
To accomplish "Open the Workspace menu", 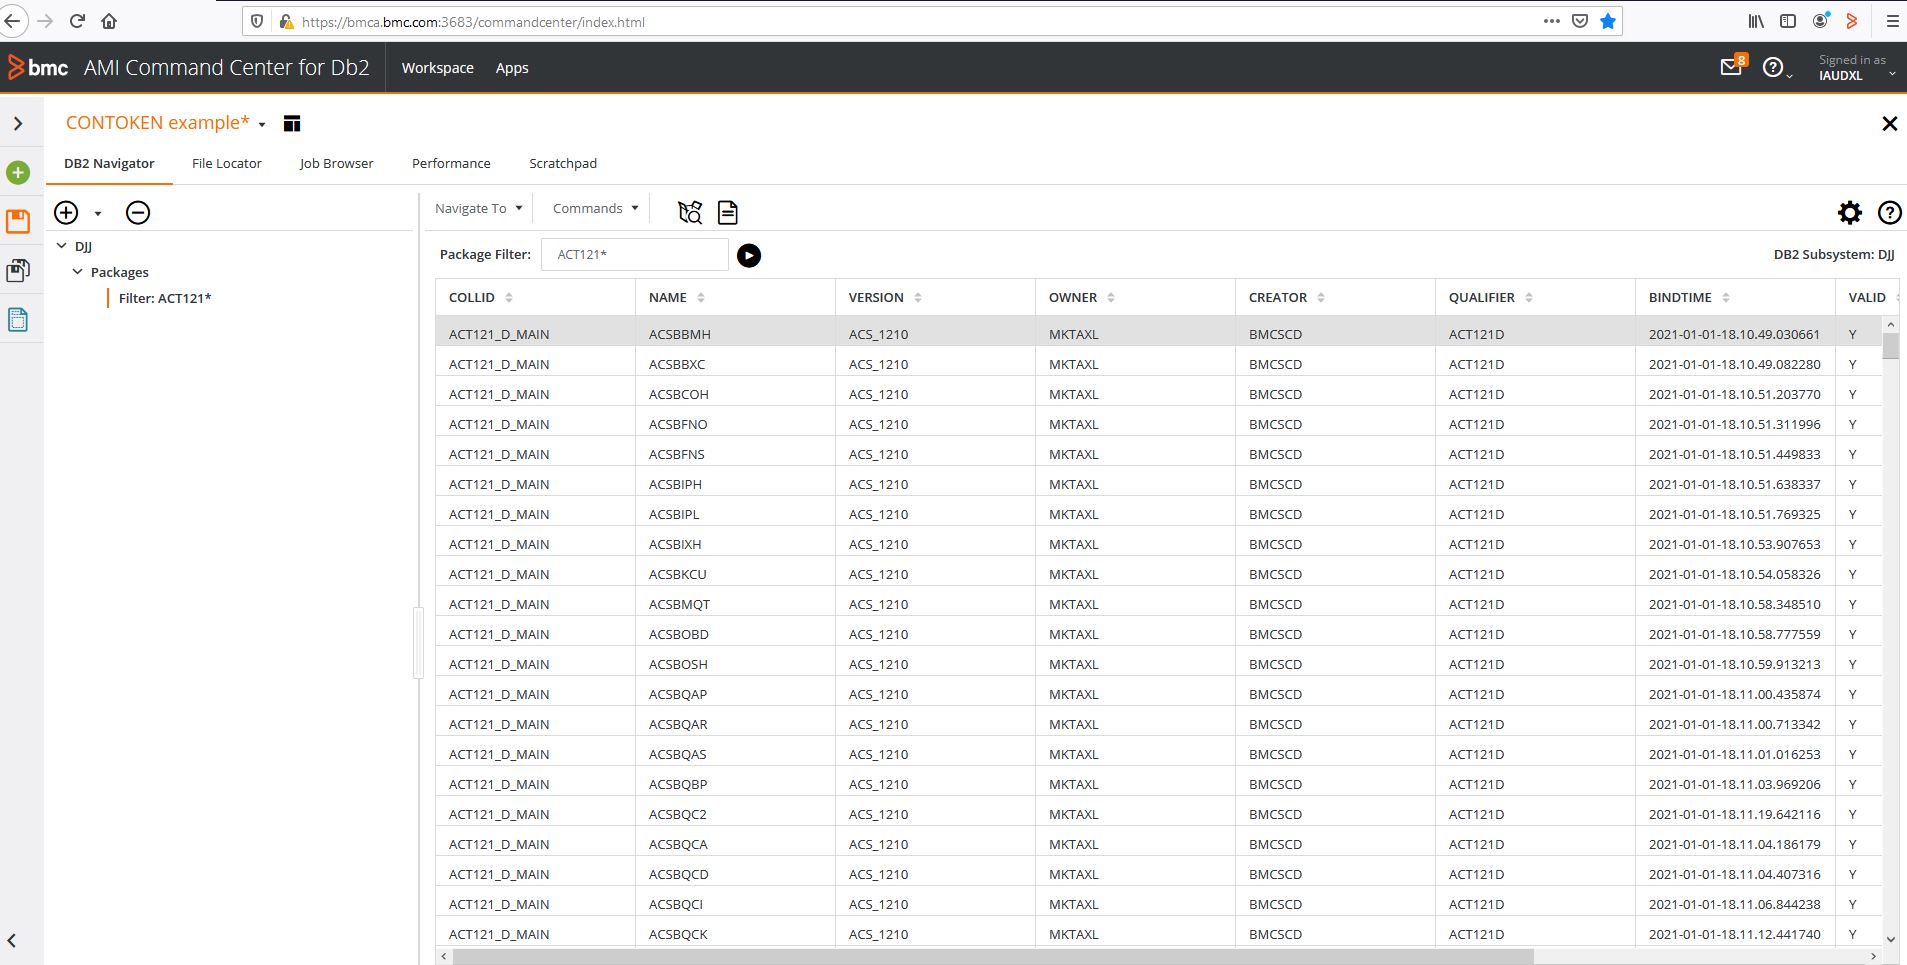I will pos(438,68).
